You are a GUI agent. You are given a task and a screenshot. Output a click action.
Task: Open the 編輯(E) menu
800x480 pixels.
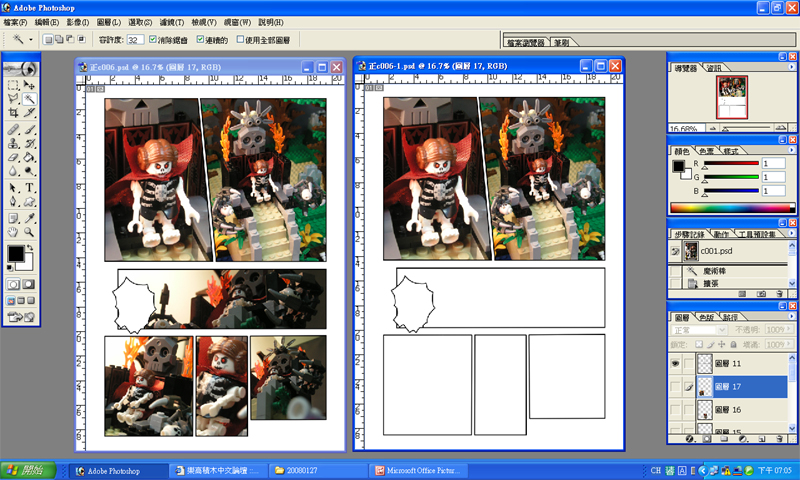click(x=46, y=22)
